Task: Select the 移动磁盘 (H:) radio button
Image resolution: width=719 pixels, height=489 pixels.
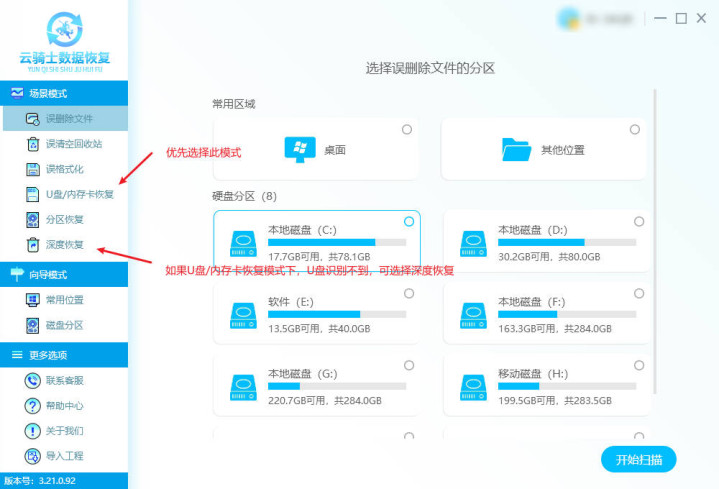Action: tap(639, 365)
